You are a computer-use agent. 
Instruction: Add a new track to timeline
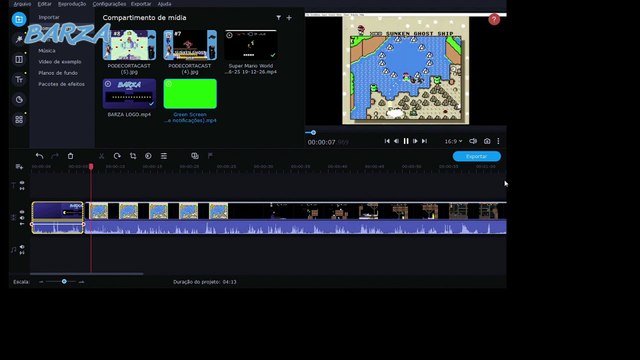point(19,167)
